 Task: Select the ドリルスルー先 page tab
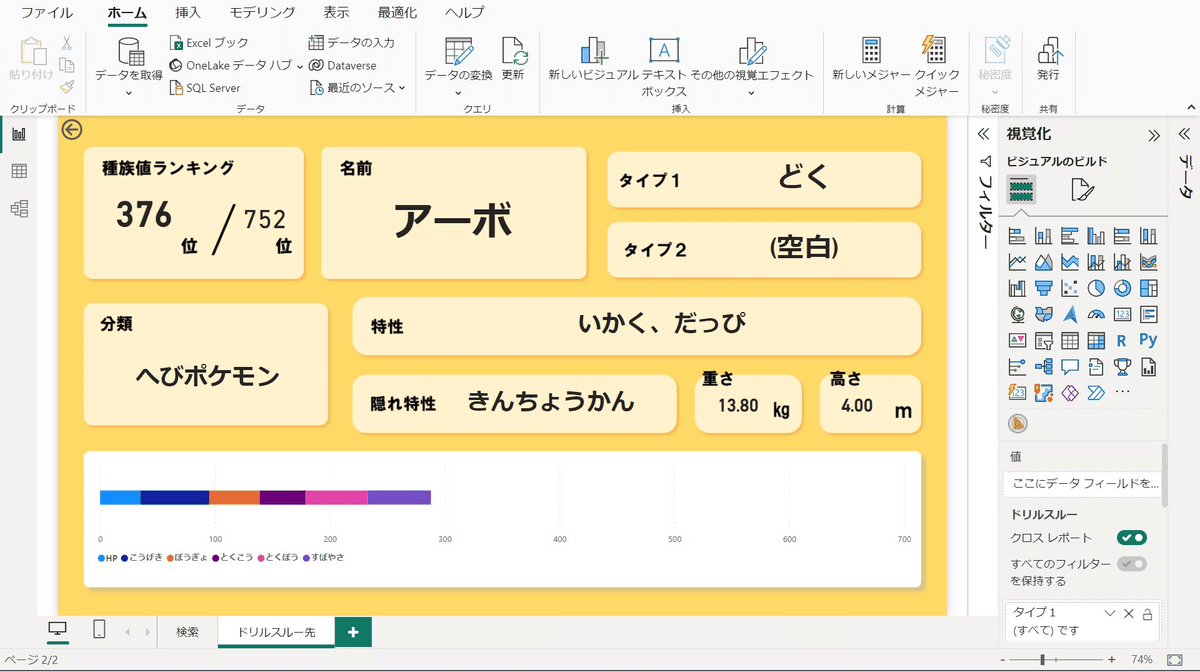pos(276,632)
